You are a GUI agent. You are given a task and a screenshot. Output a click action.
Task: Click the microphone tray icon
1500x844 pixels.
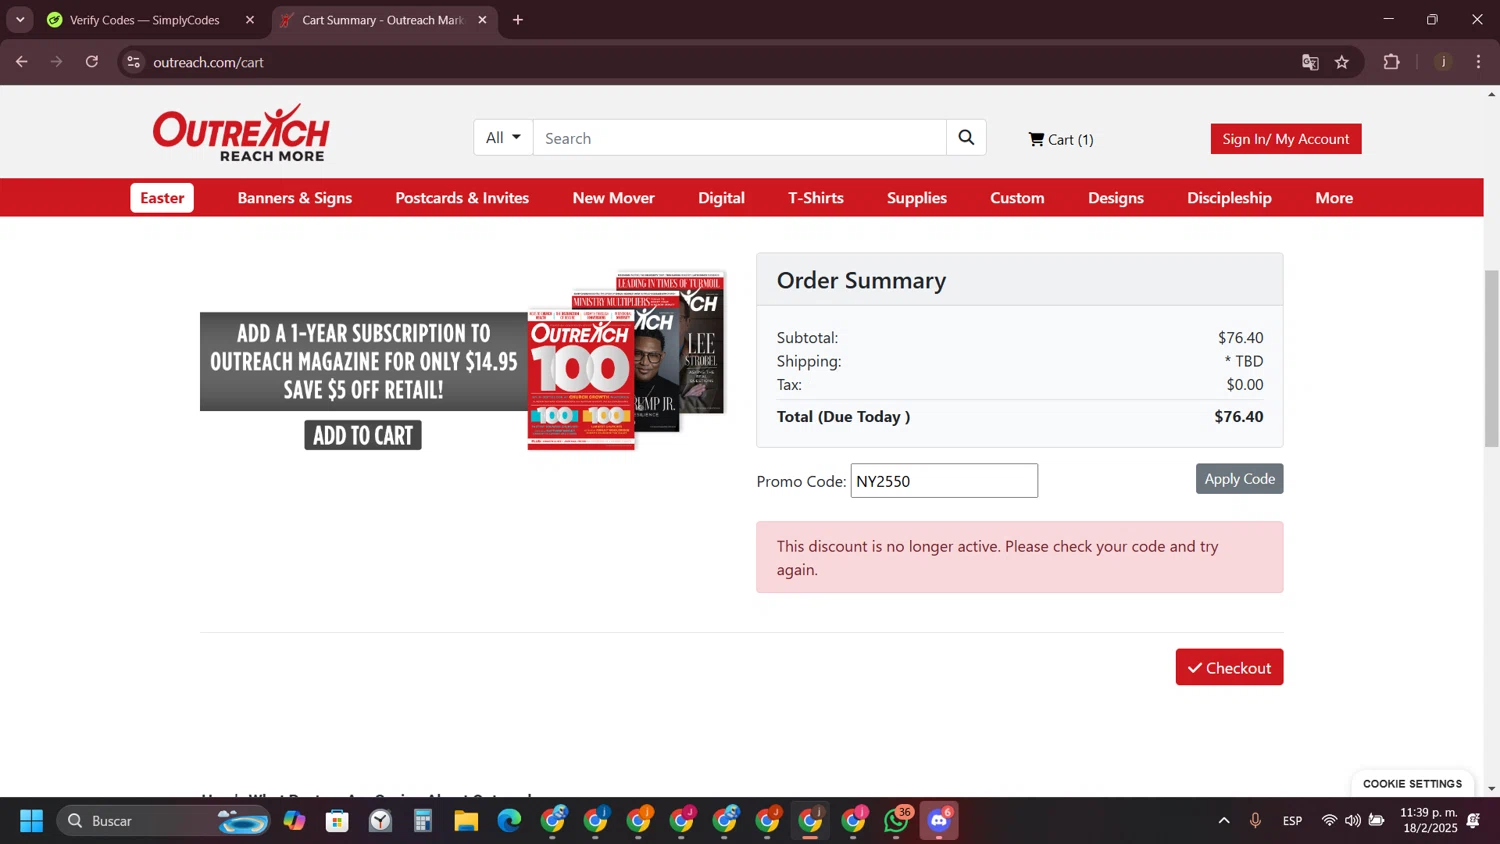coord(1255,821)
